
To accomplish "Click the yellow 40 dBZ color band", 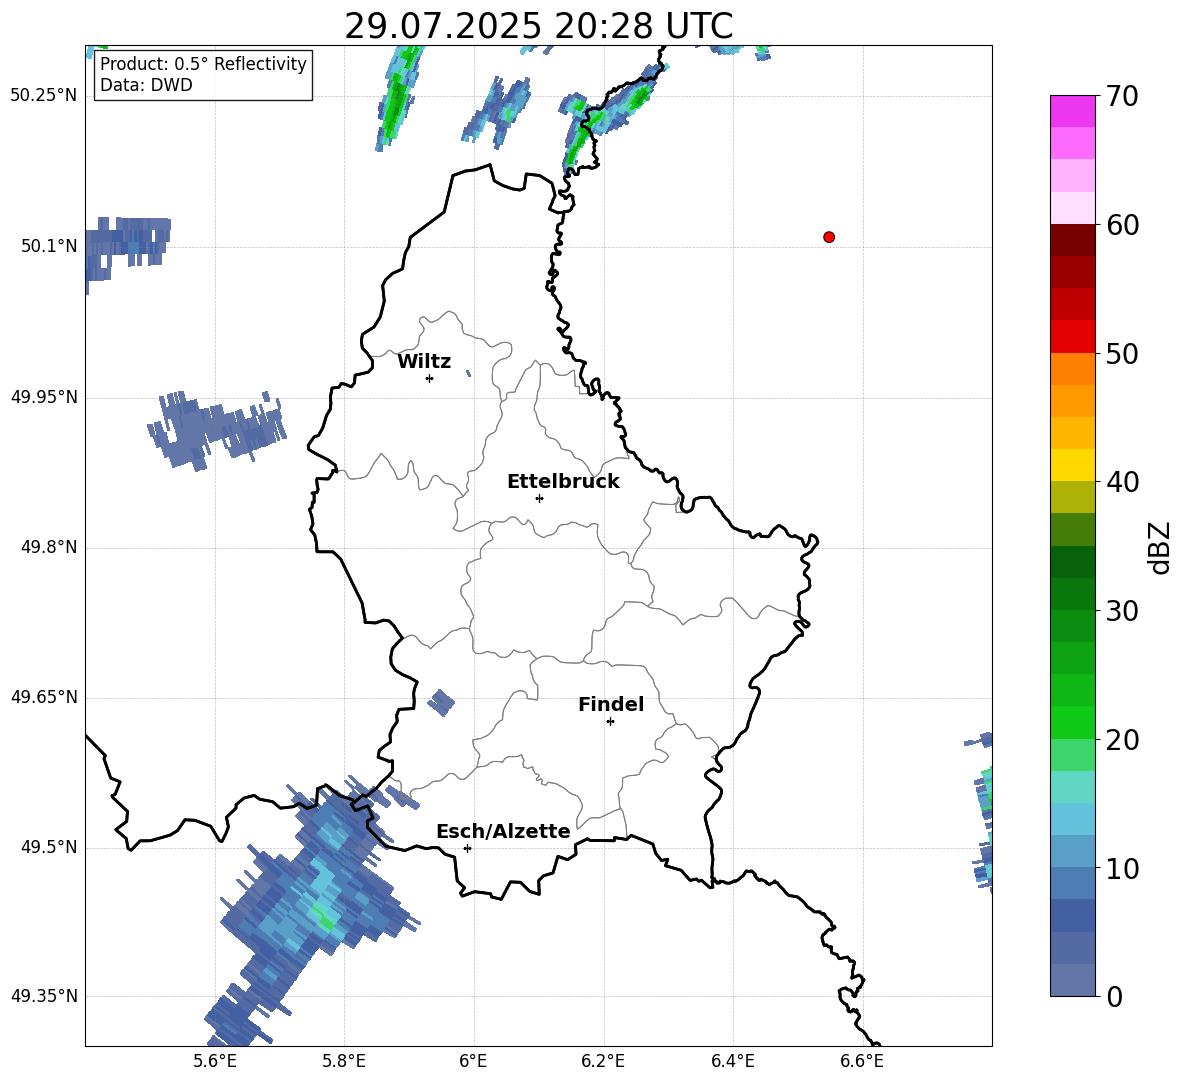I will [1073, 465].
